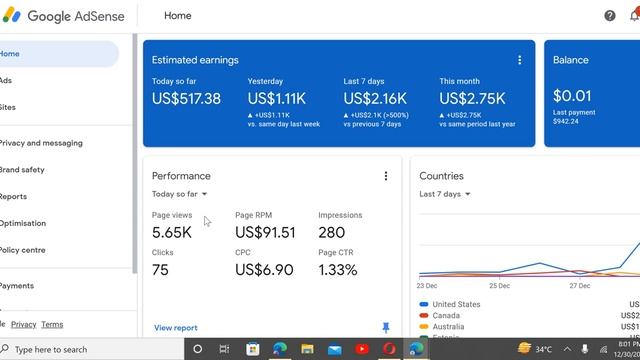Show hidden tray icons chevron
This screenshot has height=360, width=640.
point(567,349)
